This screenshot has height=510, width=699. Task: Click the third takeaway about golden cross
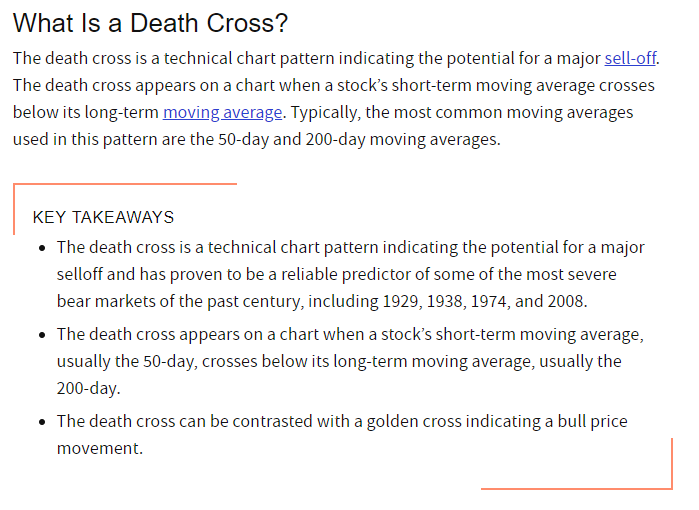341,422
